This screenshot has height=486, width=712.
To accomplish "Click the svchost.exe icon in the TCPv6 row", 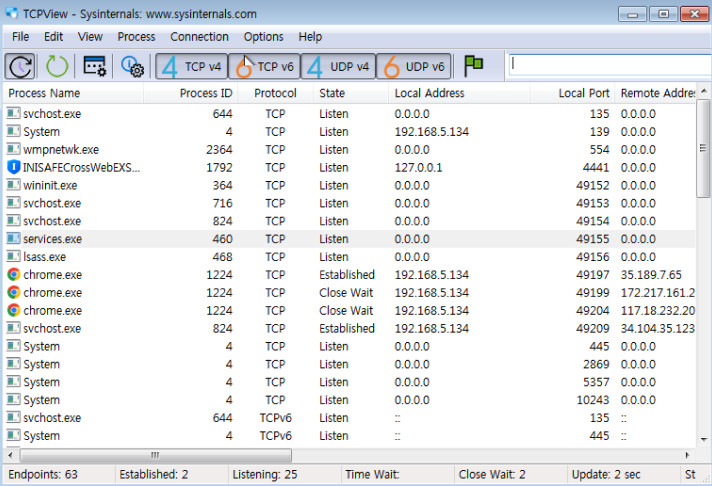I will 14,417.
